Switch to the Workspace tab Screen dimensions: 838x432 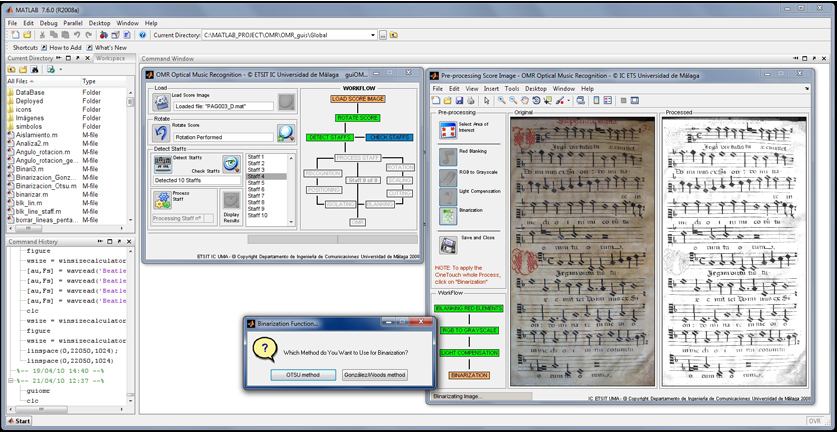pyautogui.click(x=110, y=58)
